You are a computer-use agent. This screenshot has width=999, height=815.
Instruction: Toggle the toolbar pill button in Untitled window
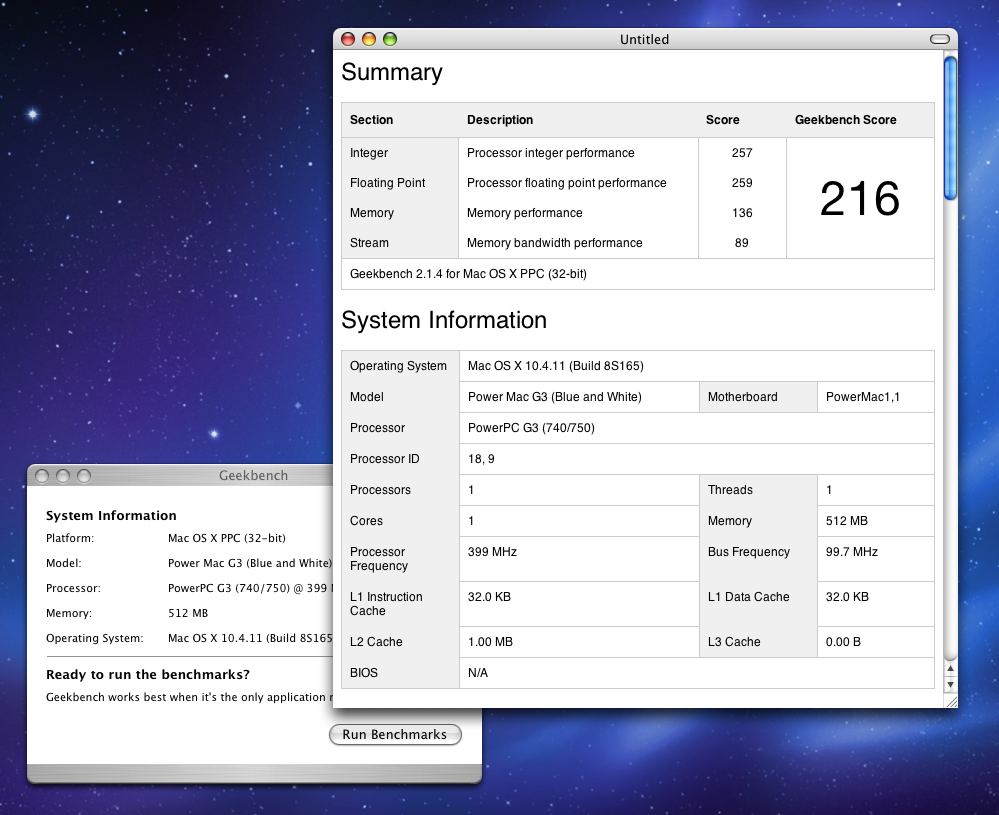tap(939, 39)
